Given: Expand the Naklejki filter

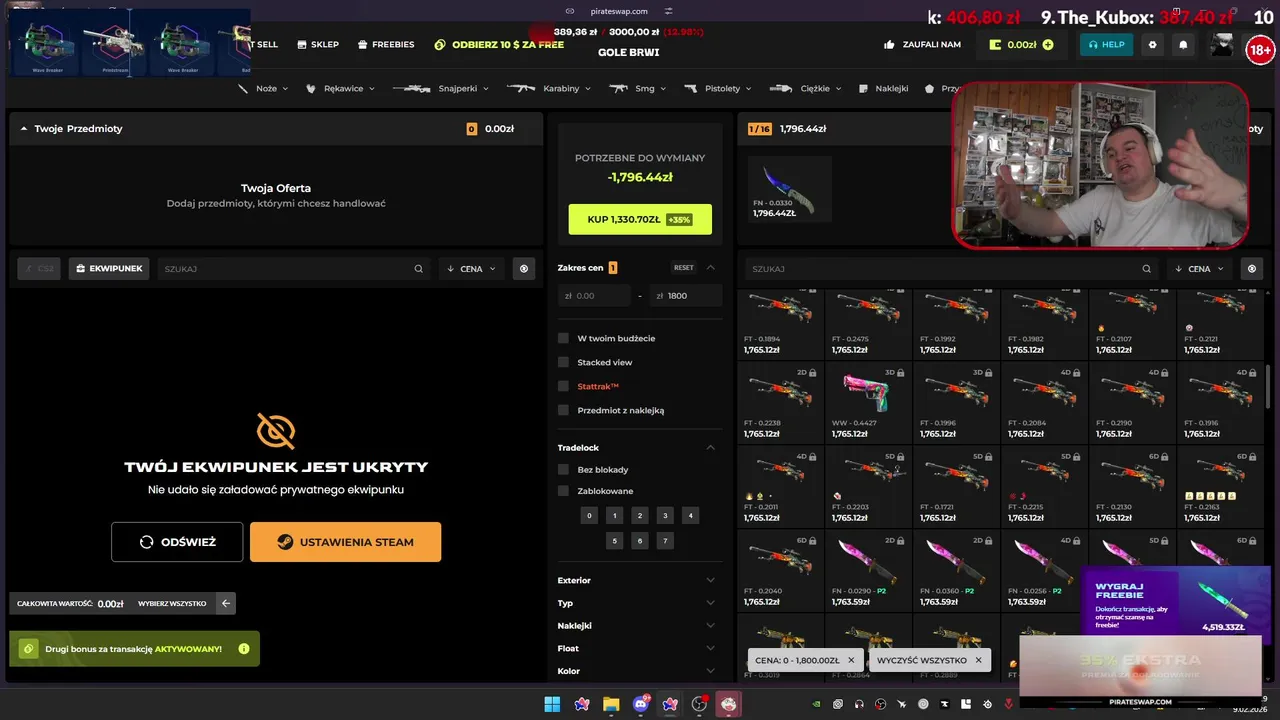Looking at the screenshot, I should coord(711,625).
